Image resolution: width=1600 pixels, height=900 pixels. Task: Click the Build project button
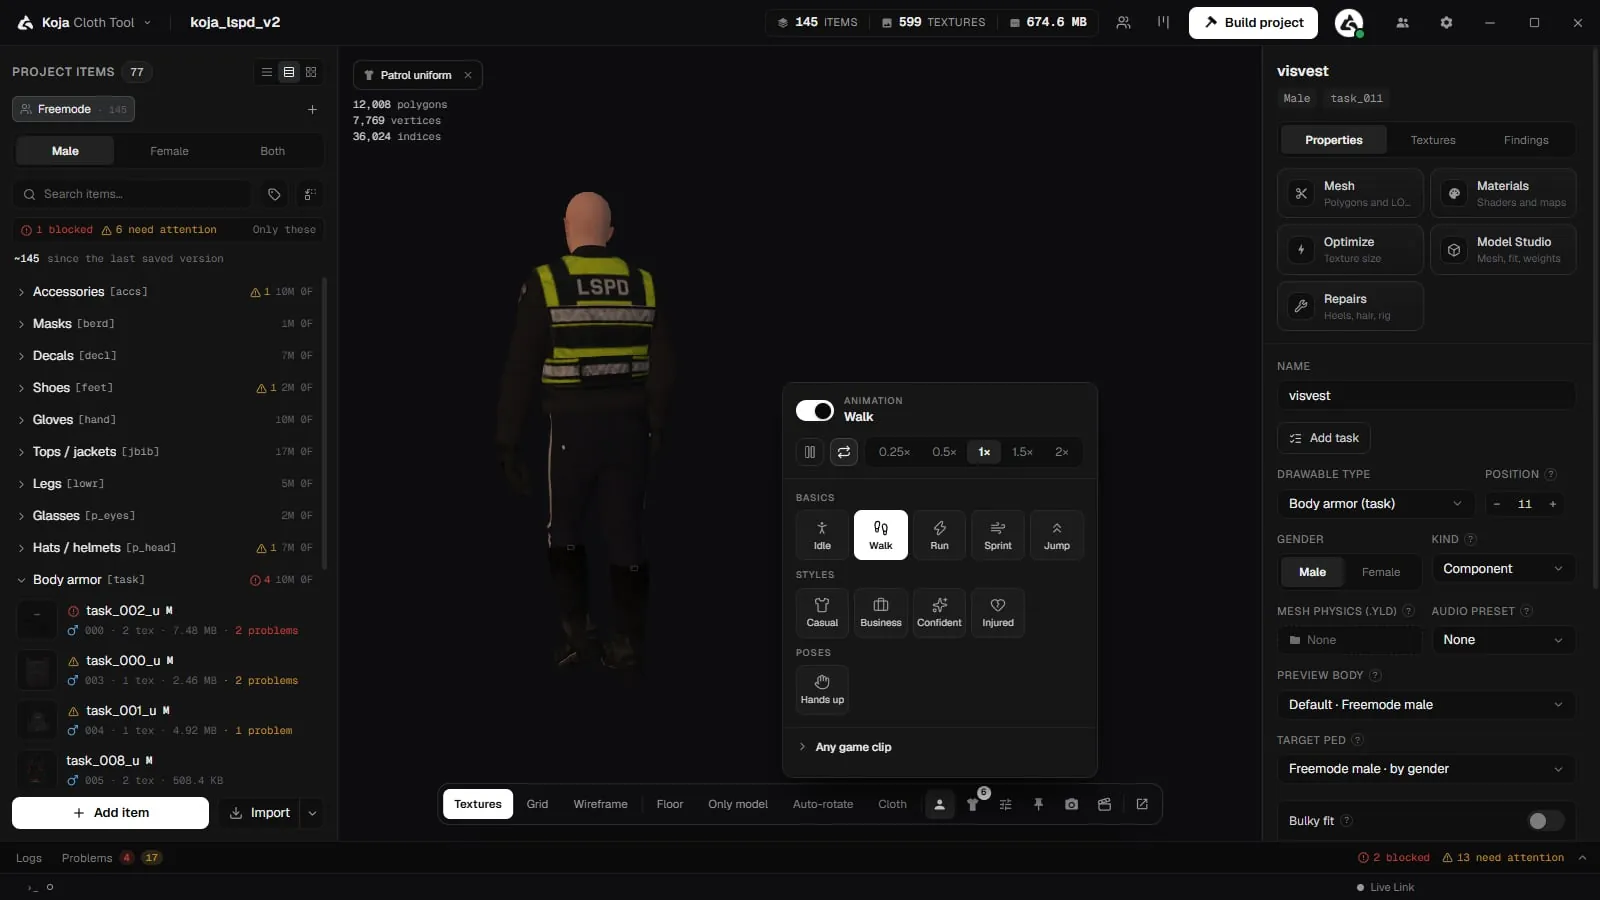[1253, 22]
